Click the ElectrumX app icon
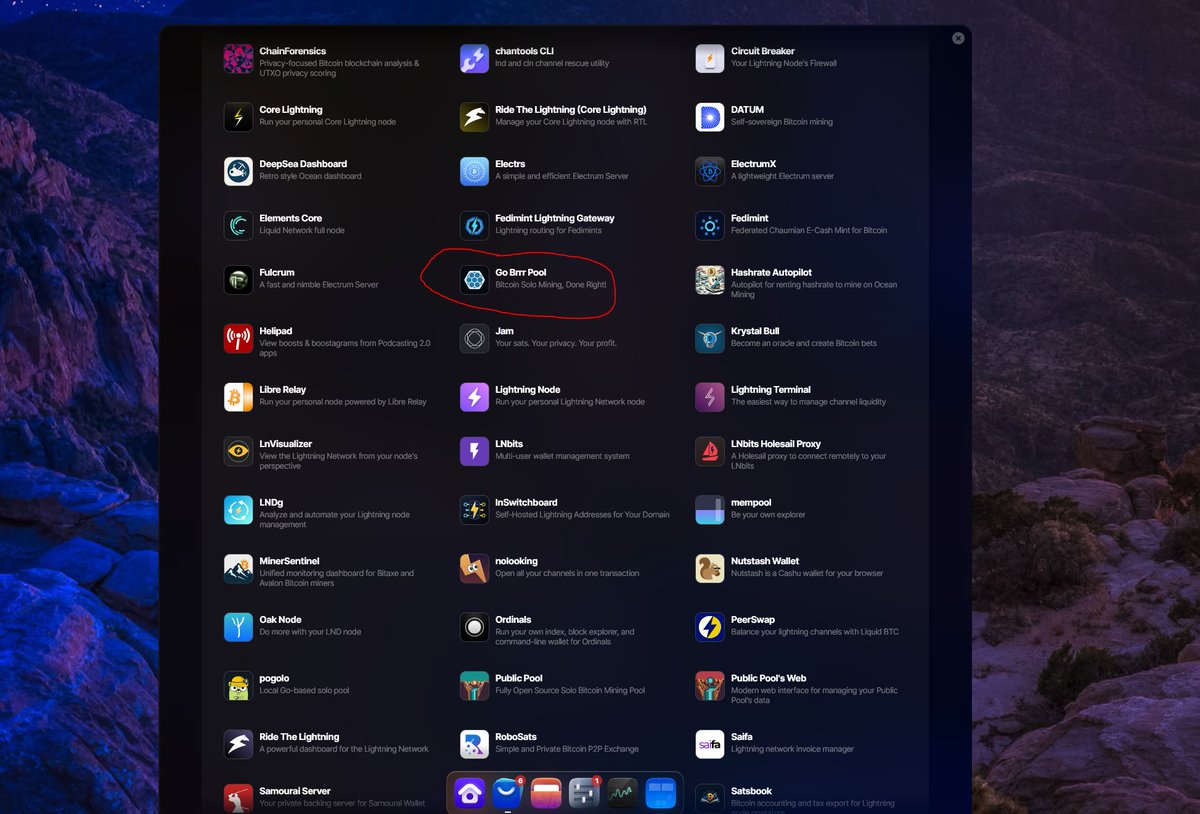Screen dimensions: 1200x814 pos(710,171)
